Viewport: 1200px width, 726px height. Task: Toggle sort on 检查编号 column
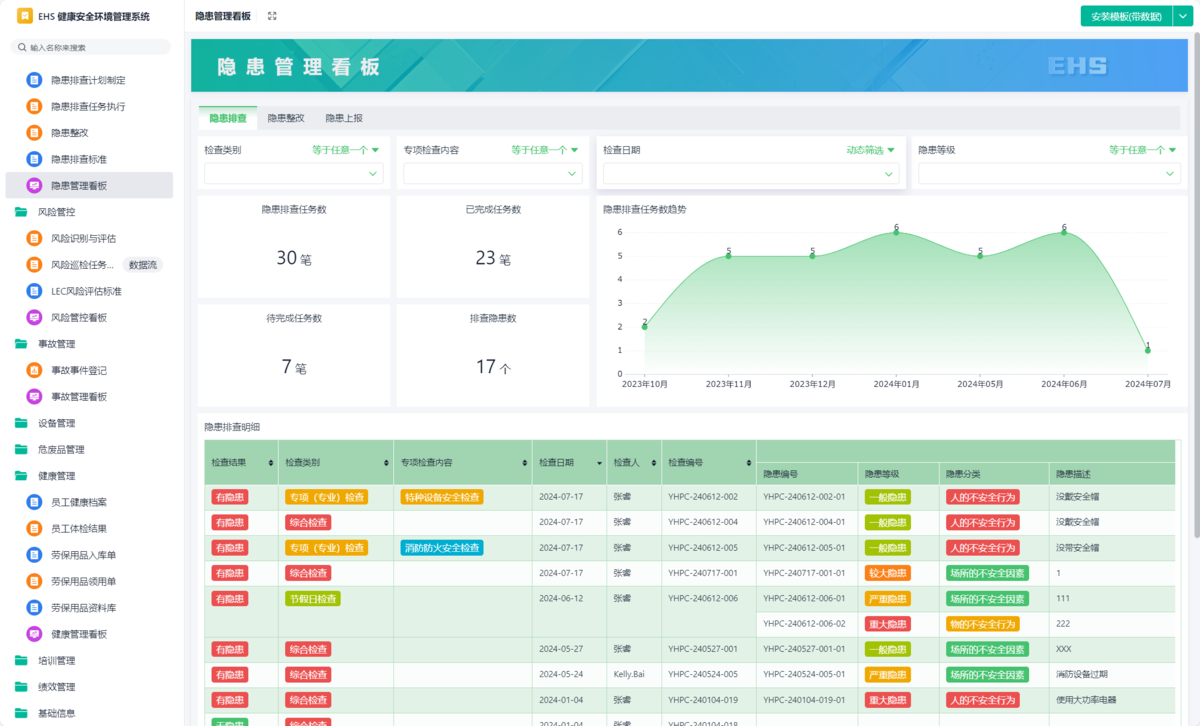749,464
